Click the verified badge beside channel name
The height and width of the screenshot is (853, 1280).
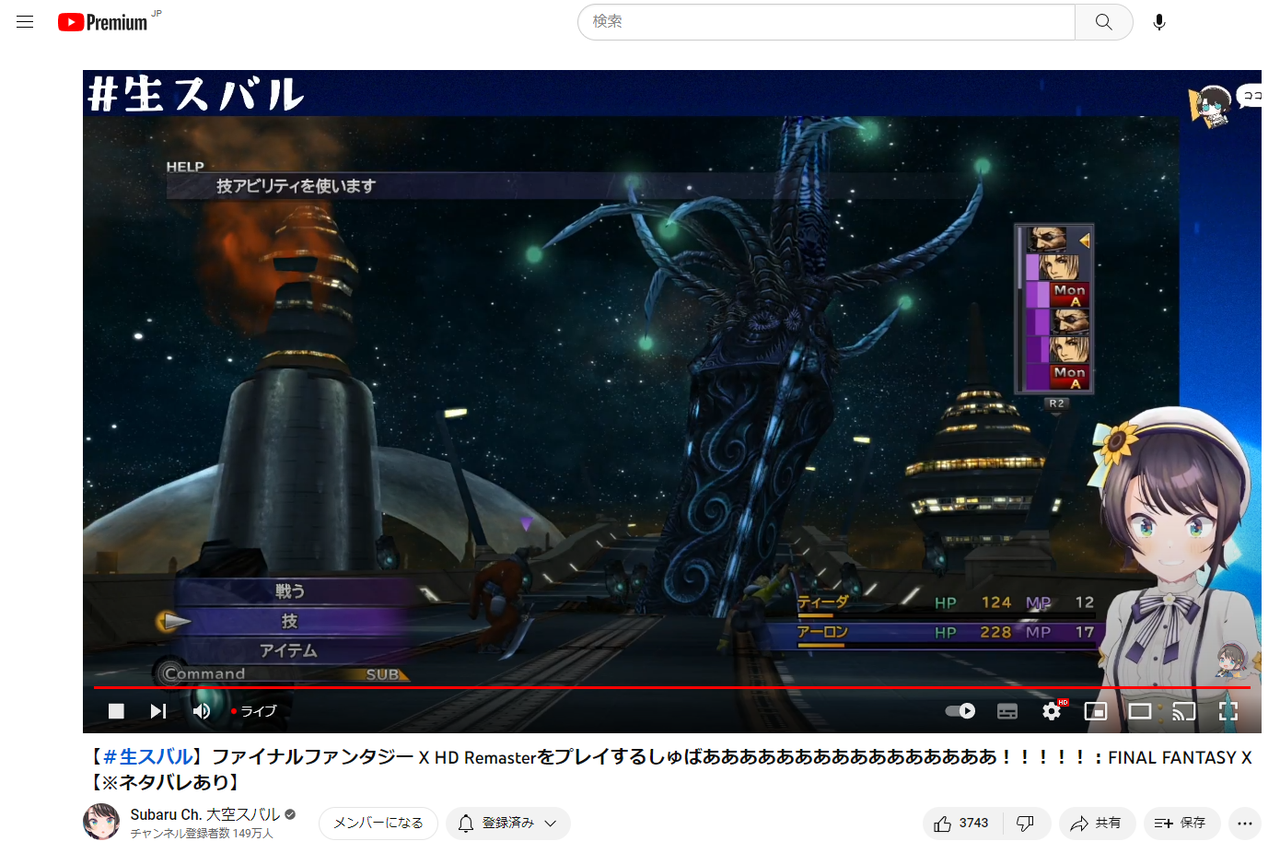(x=291, y=815)
